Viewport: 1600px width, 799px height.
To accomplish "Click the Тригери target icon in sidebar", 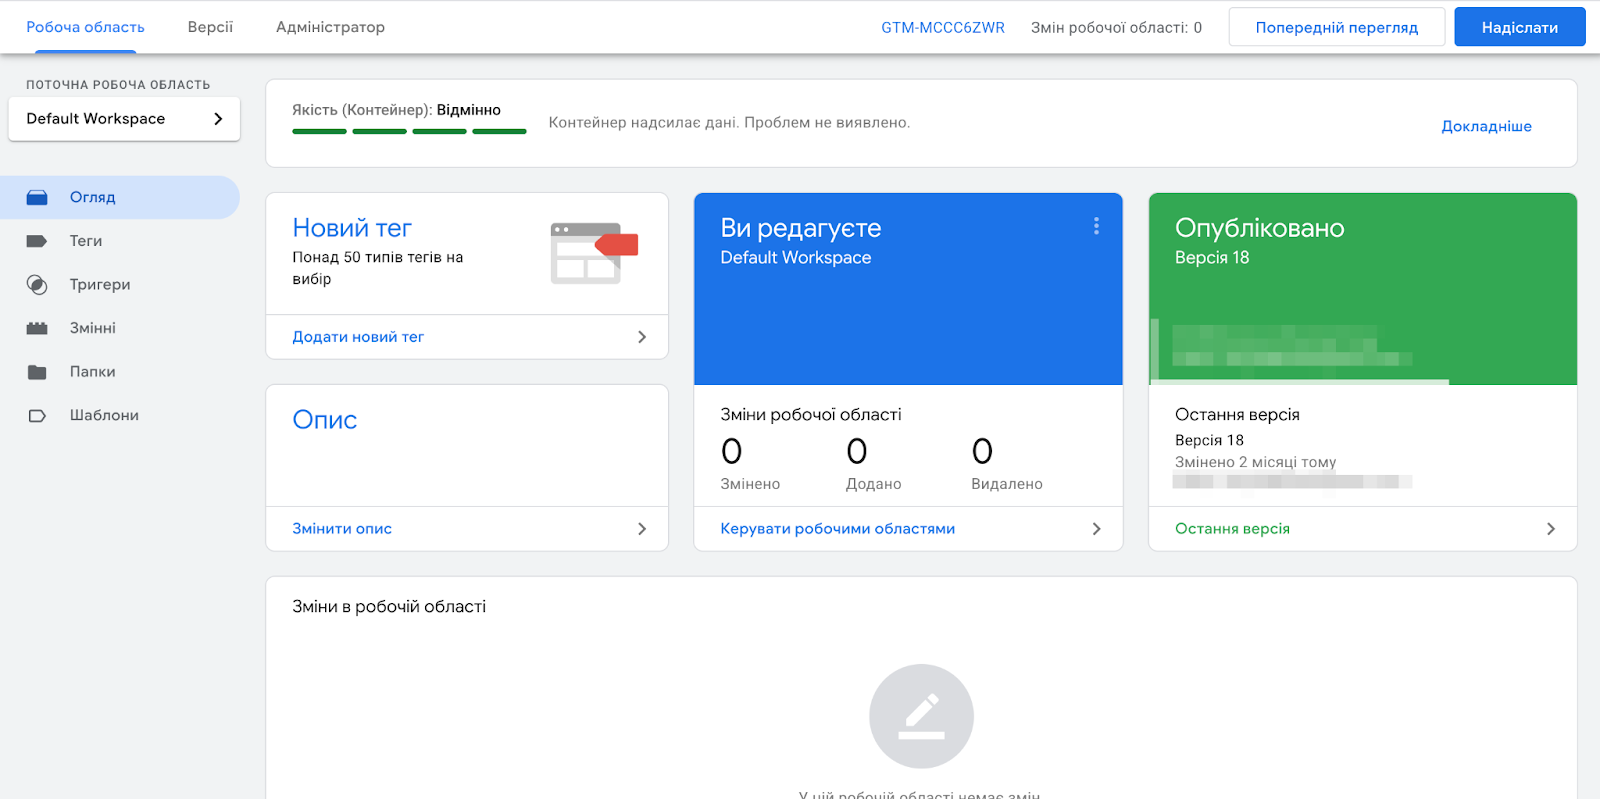I will pyautogui.click(x=37, y=285).
